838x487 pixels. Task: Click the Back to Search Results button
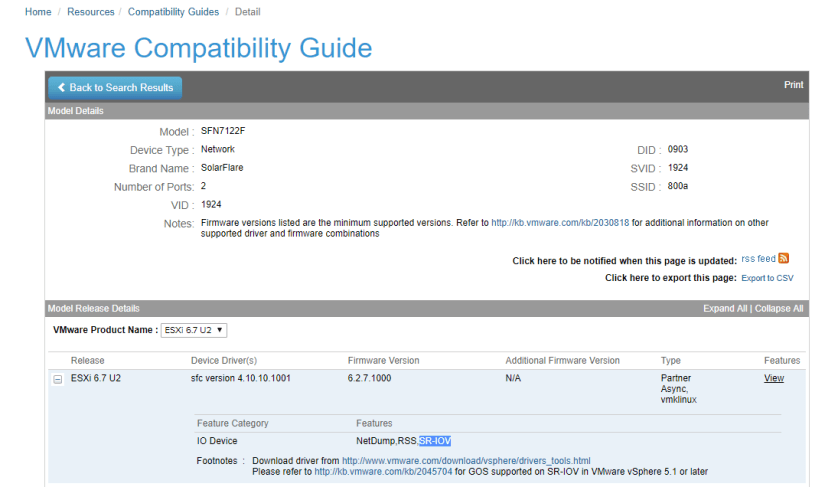pos(115,88)
